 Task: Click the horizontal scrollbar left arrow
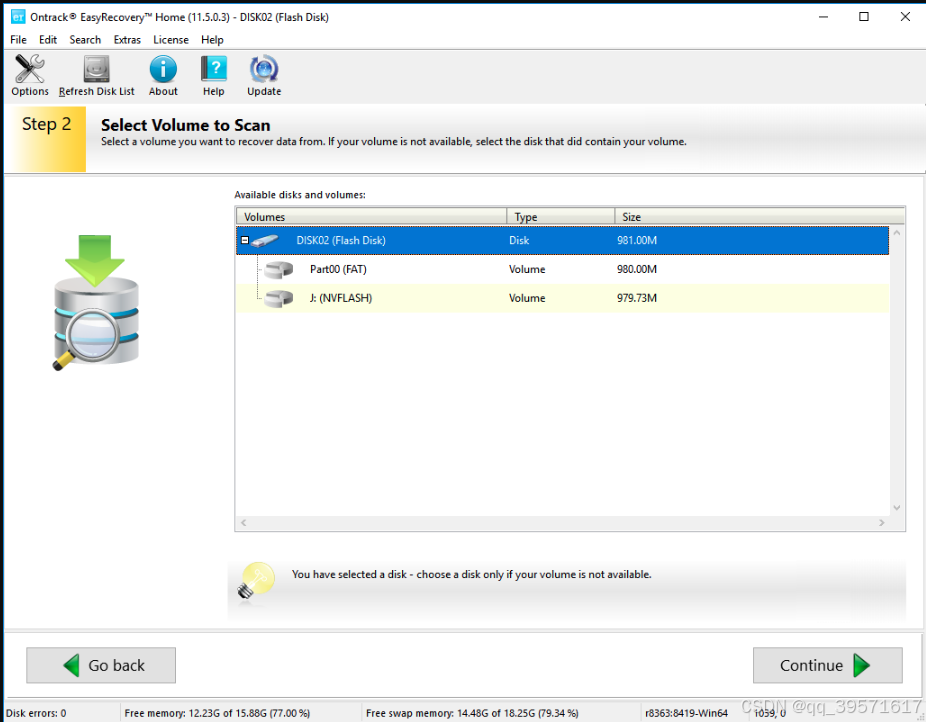pyautogui.click(x=243, y=522)
